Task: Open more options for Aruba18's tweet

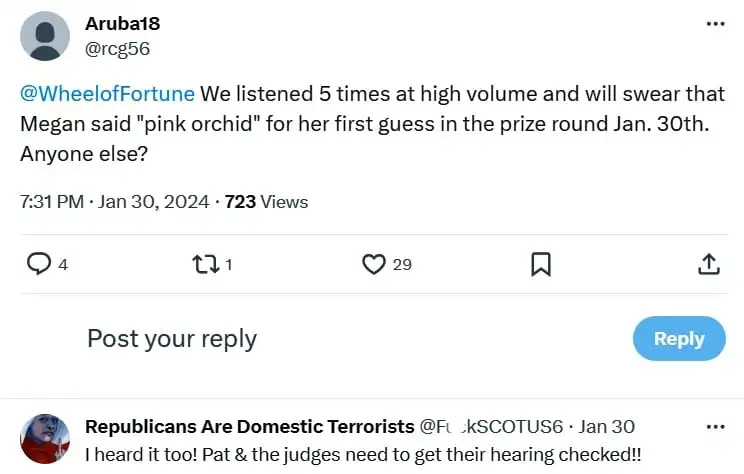Action: click(x=715, y=24)
